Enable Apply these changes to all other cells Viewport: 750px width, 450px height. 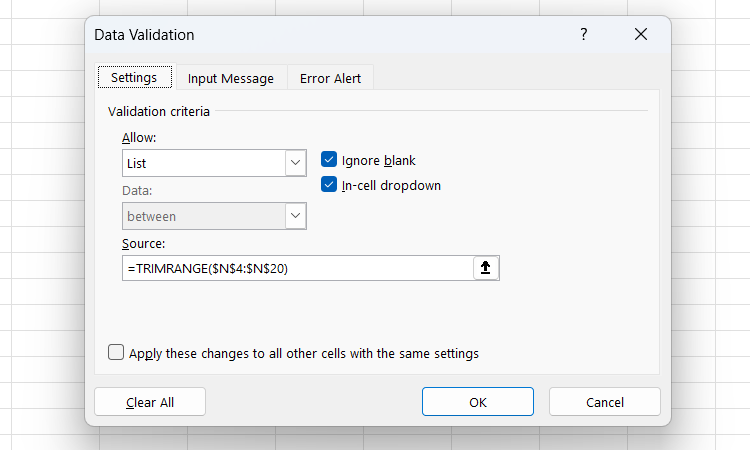tap(117, 353)
